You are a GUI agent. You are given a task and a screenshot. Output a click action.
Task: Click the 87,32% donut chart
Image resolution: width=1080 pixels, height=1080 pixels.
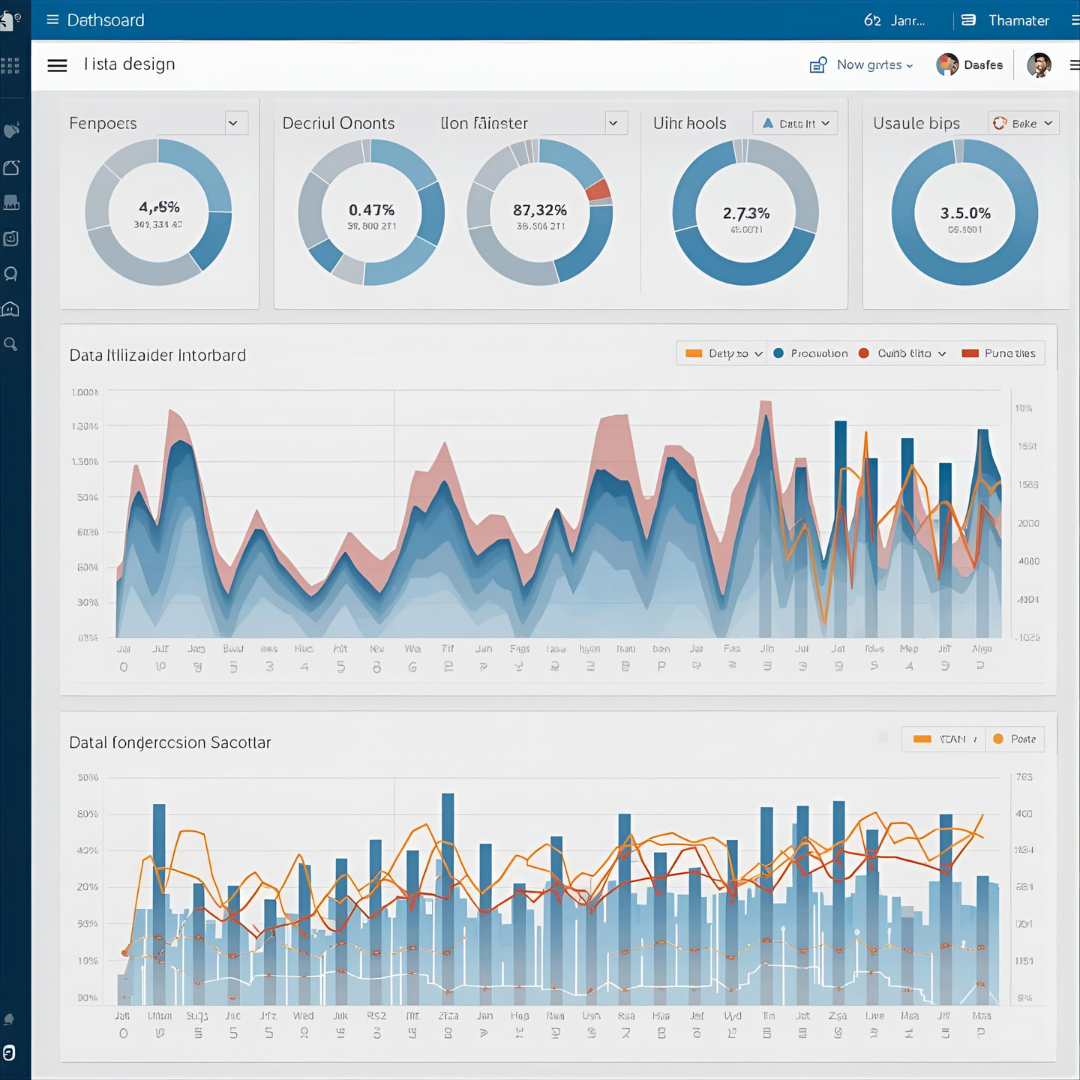pyautogui.click(x=540, y=213)
